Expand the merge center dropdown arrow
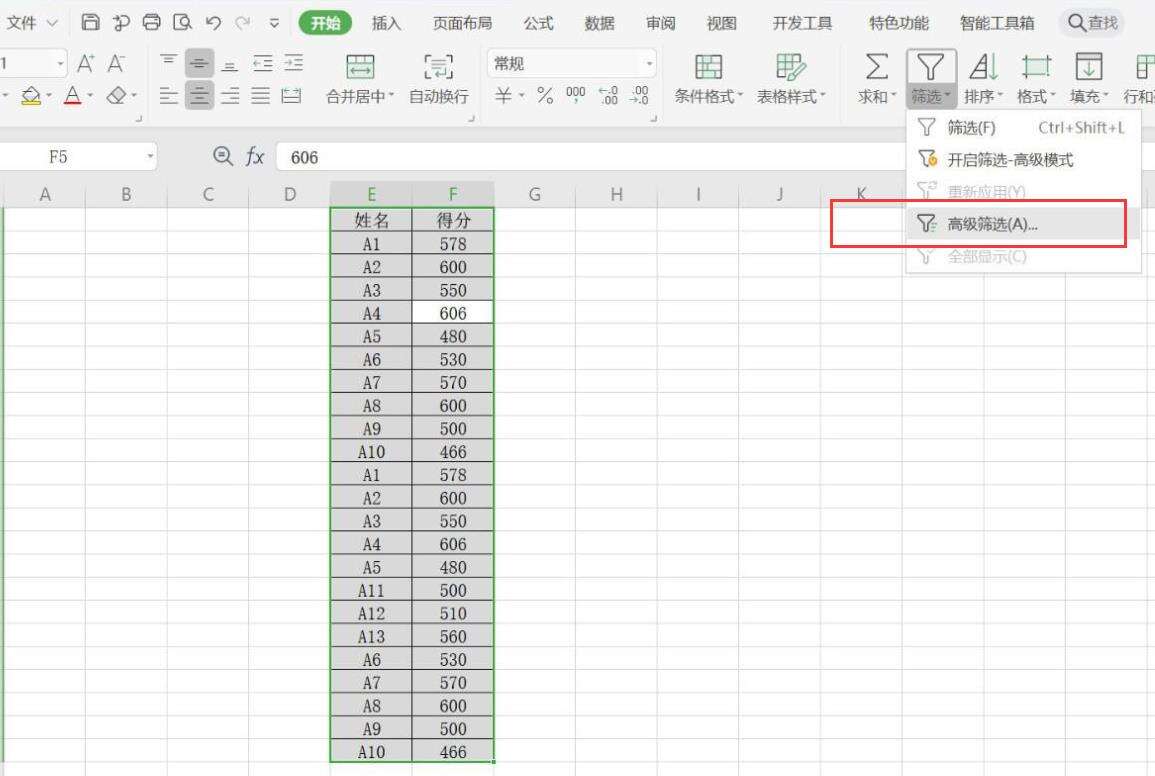 [x=391, y=96]
